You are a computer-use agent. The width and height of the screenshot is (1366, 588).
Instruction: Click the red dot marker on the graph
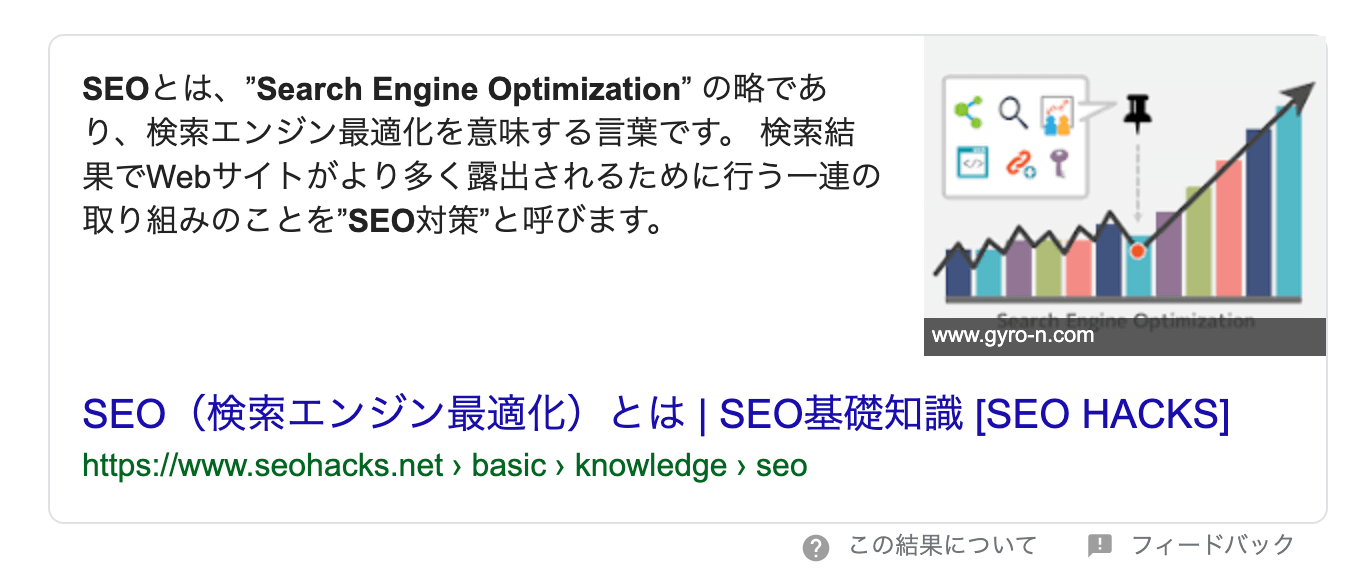1138,249
